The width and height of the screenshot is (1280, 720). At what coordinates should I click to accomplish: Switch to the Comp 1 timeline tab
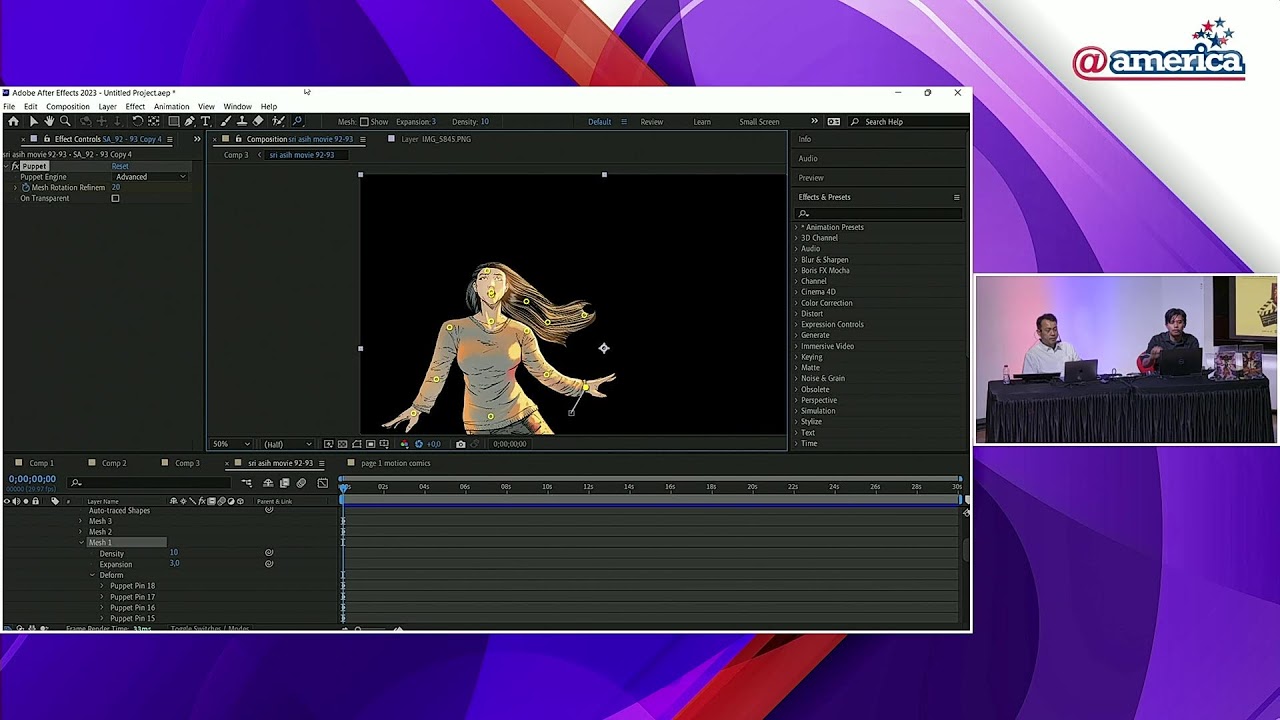(41, 463)
